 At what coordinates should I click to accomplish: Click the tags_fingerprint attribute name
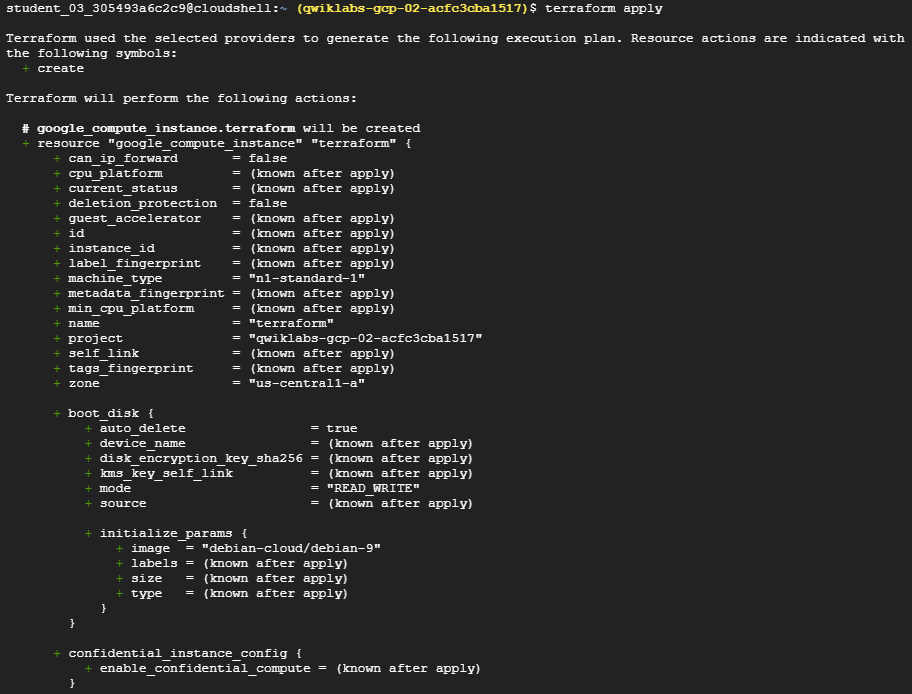pos(130,369)
